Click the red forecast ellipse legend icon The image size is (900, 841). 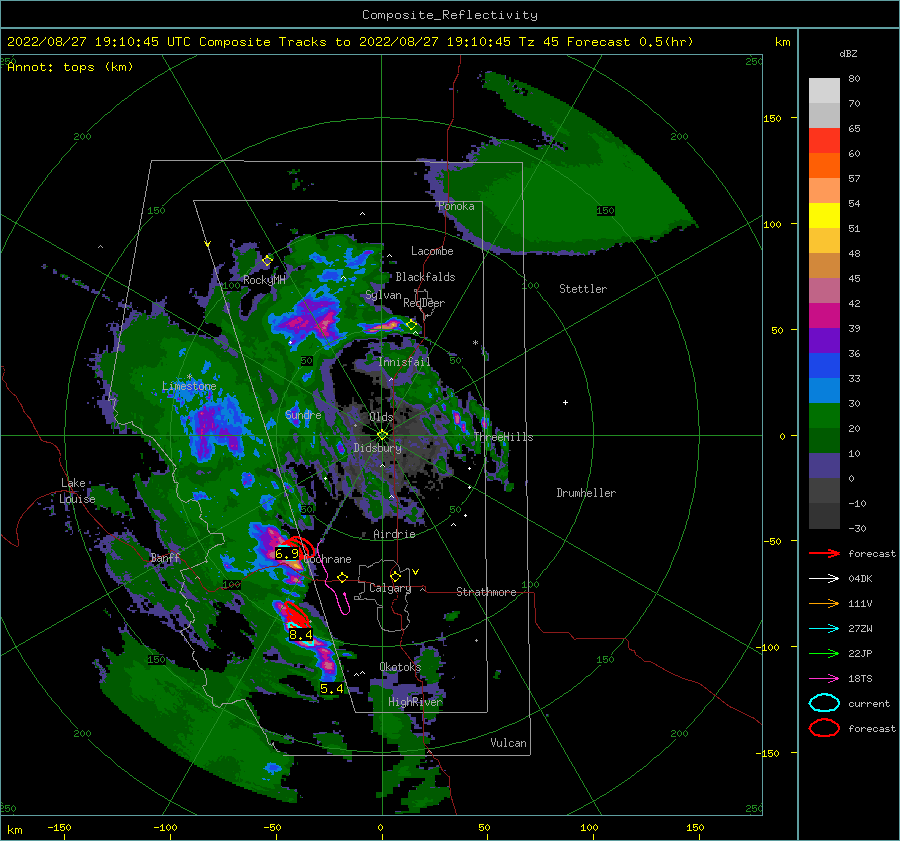coord(824,728)
